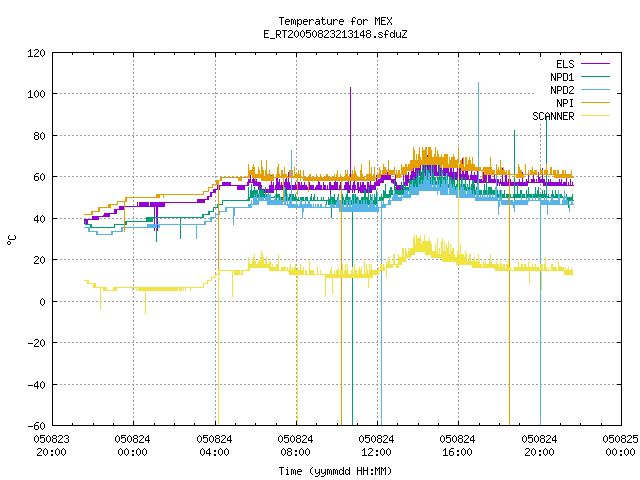Click the °C y-axis unit label
Viewport: 640px width, 480px height.
pyautogui.click(x=11, y=240)
